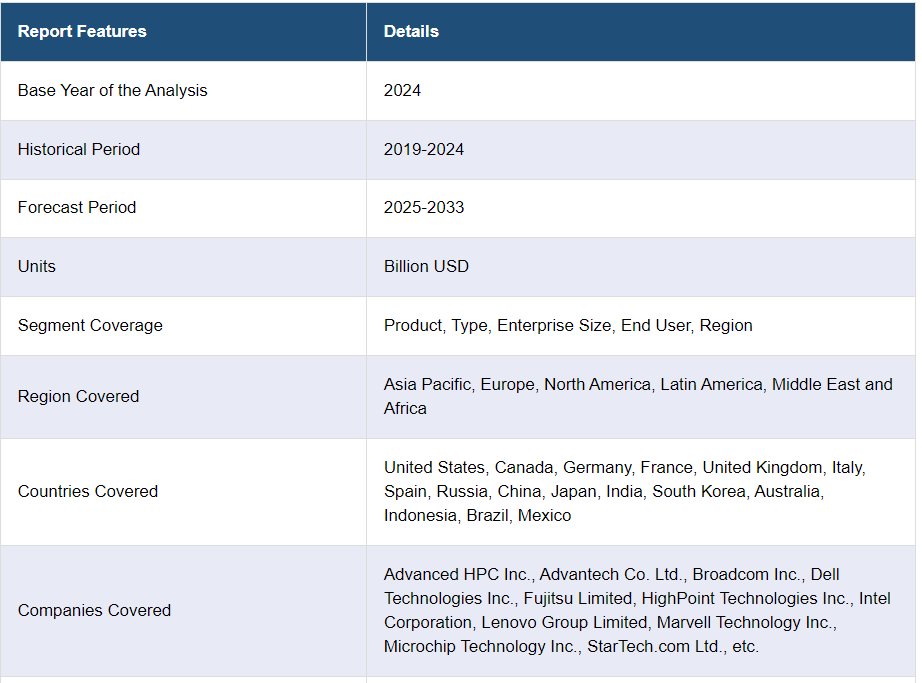
Task: Click the "Report Features" column header
Action: (82, 31)
